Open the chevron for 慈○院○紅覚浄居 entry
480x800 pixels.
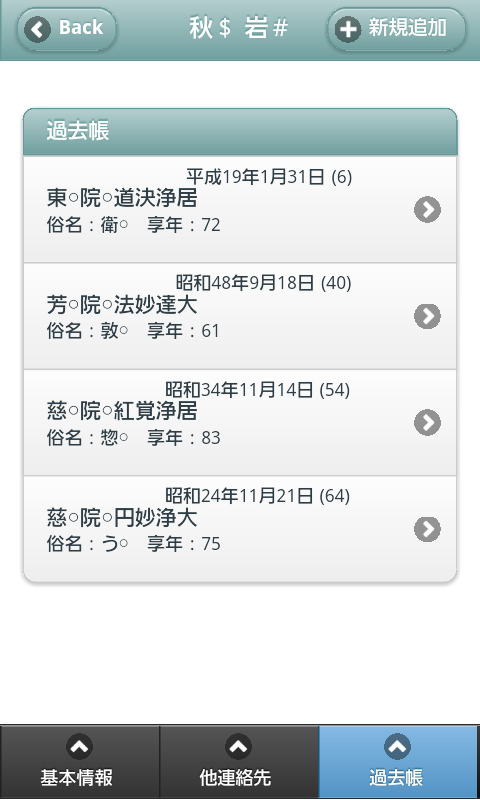pyautogui.click(x=427, y=422)
